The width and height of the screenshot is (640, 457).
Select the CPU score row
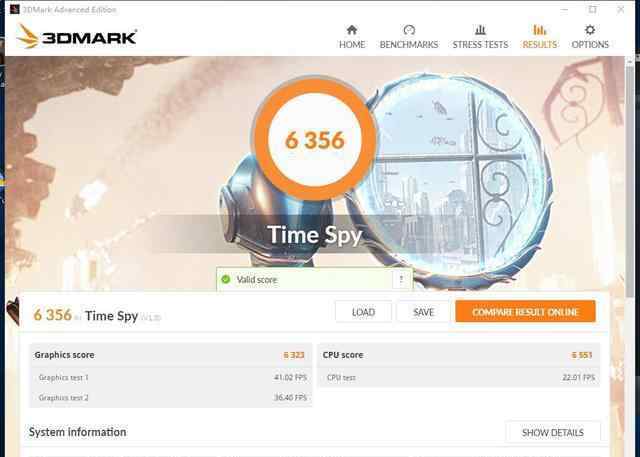(458, 355)
